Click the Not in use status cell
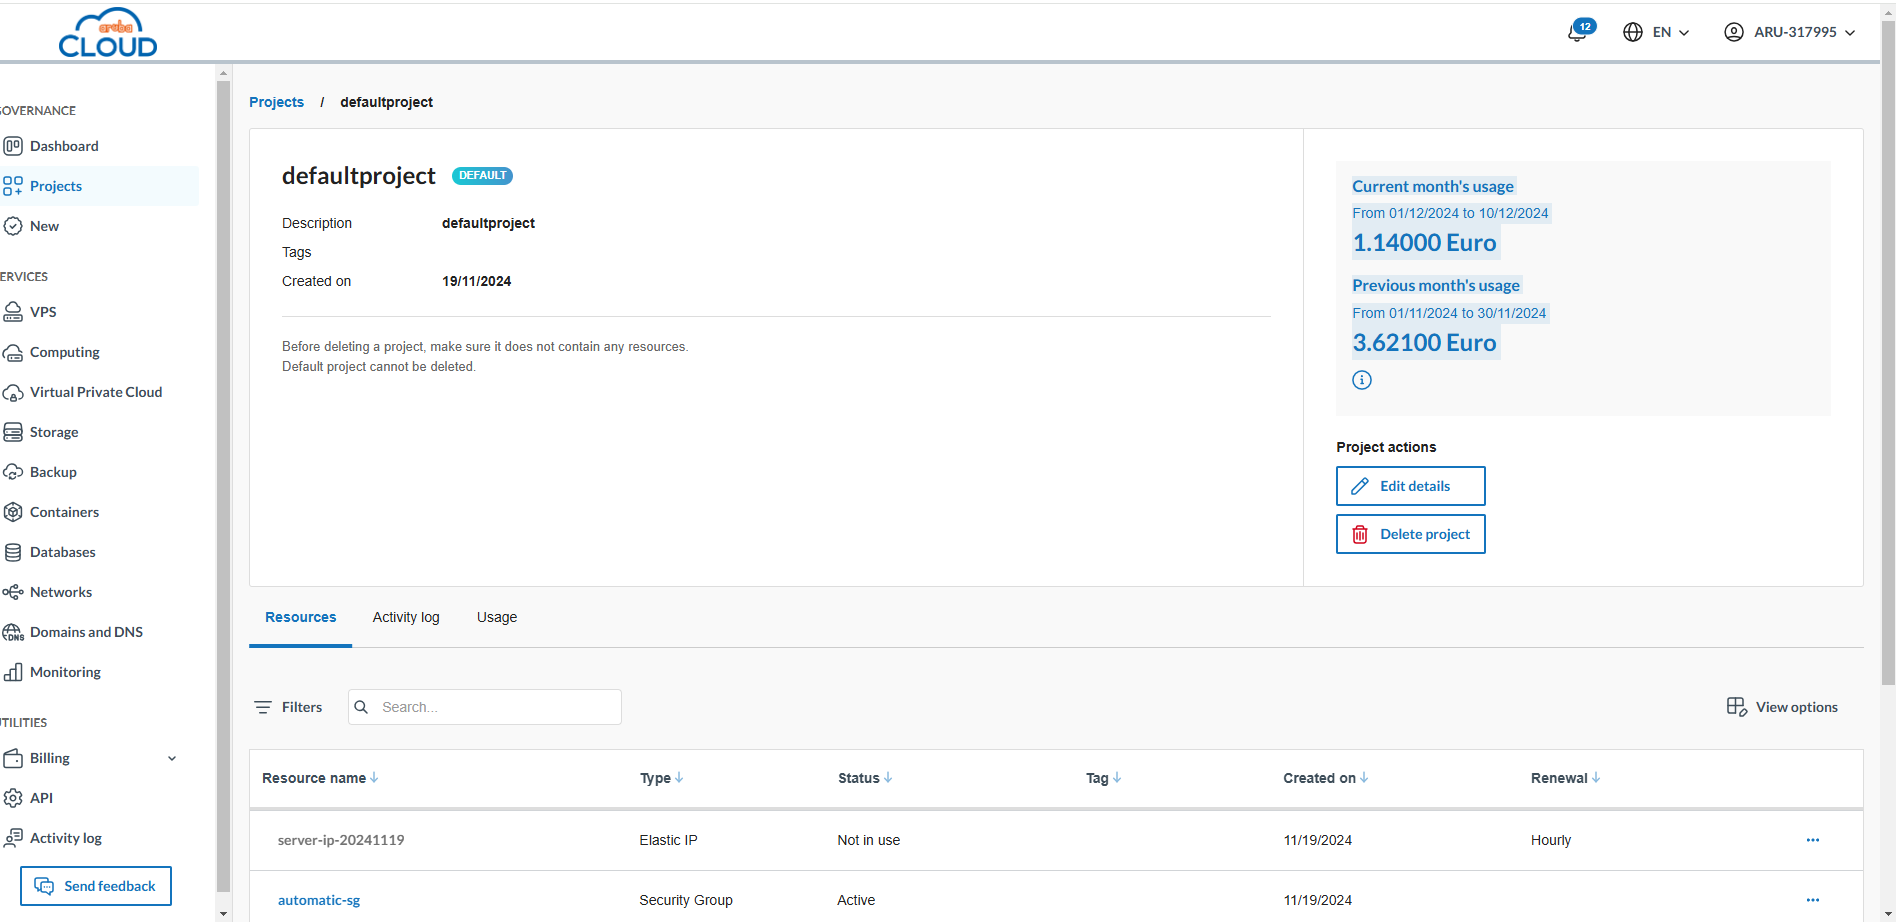The image size is (1896, 922). [x=868, y=840]
